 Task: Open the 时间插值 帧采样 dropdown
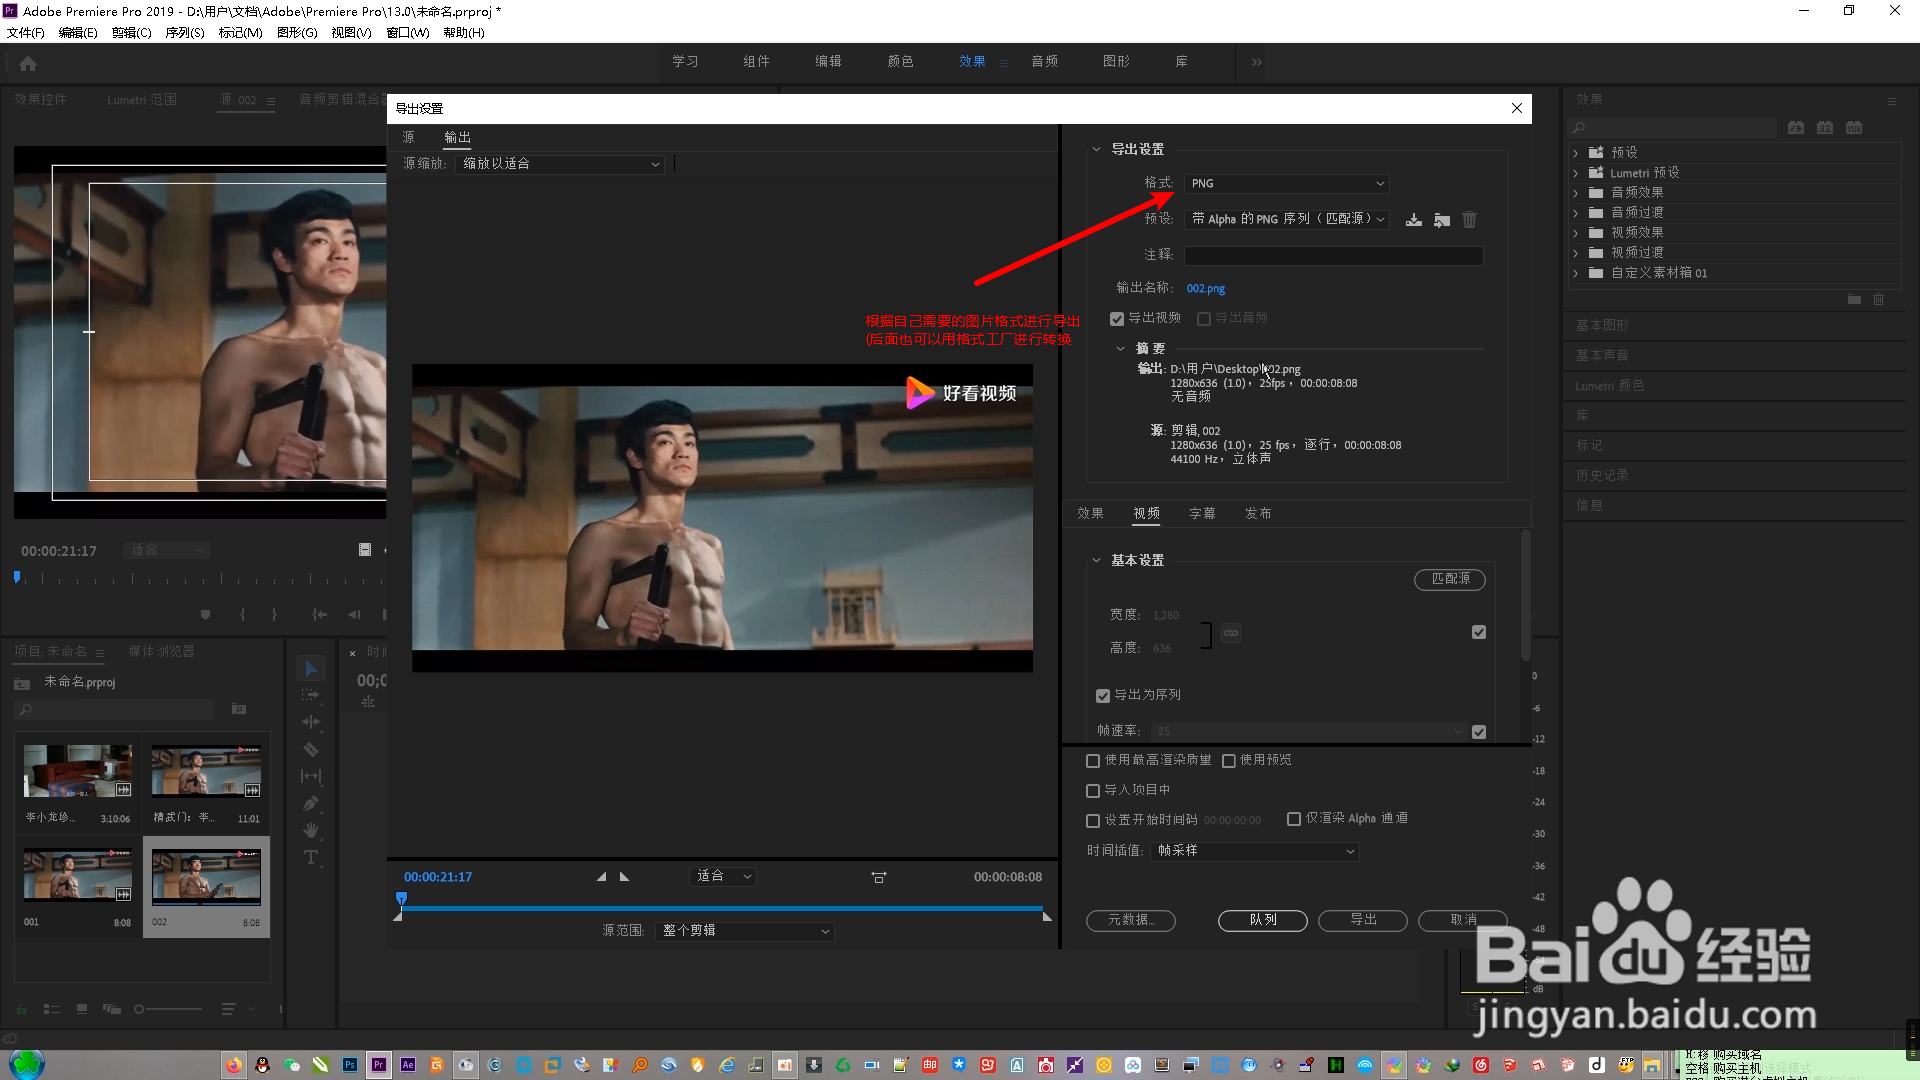1255,851
